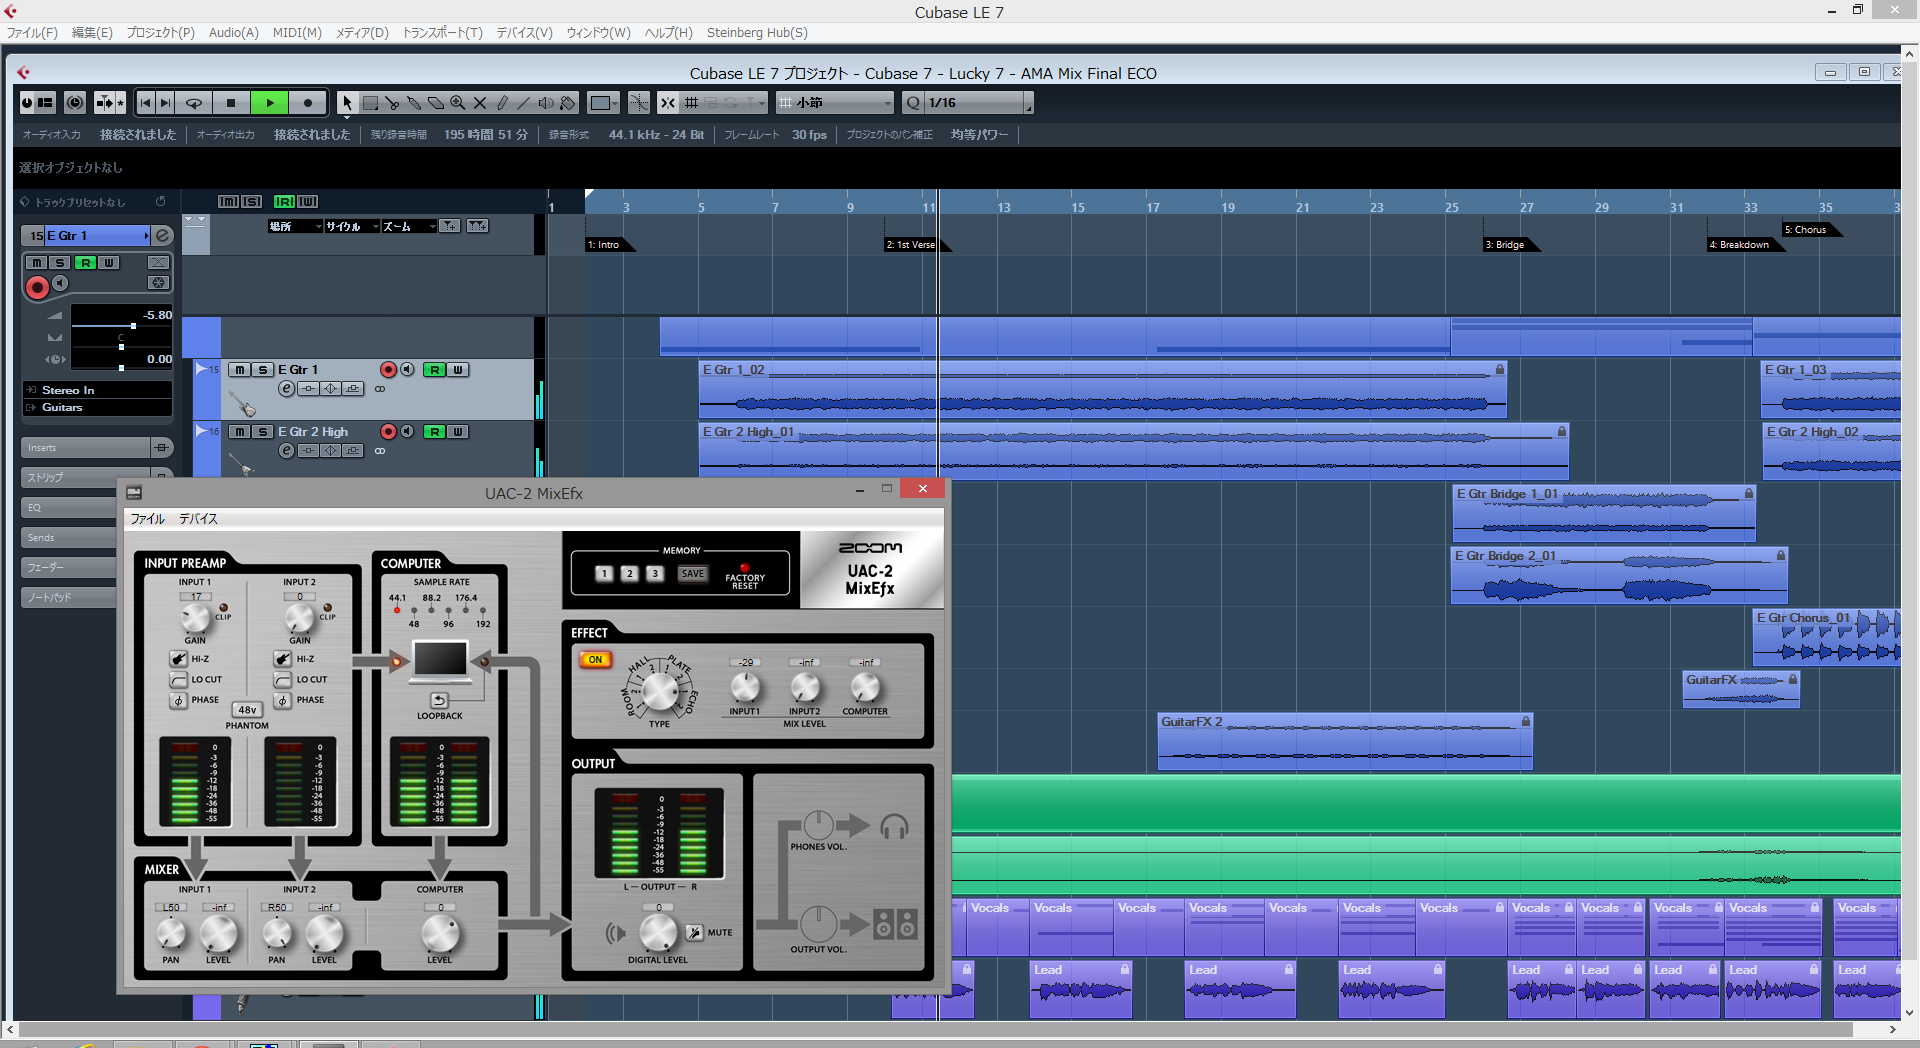This screenshot has height=1048, width=1920.
Task: Expand the Inserts section in the inspector
Action: pyautogui.click(x=85, y=447)
